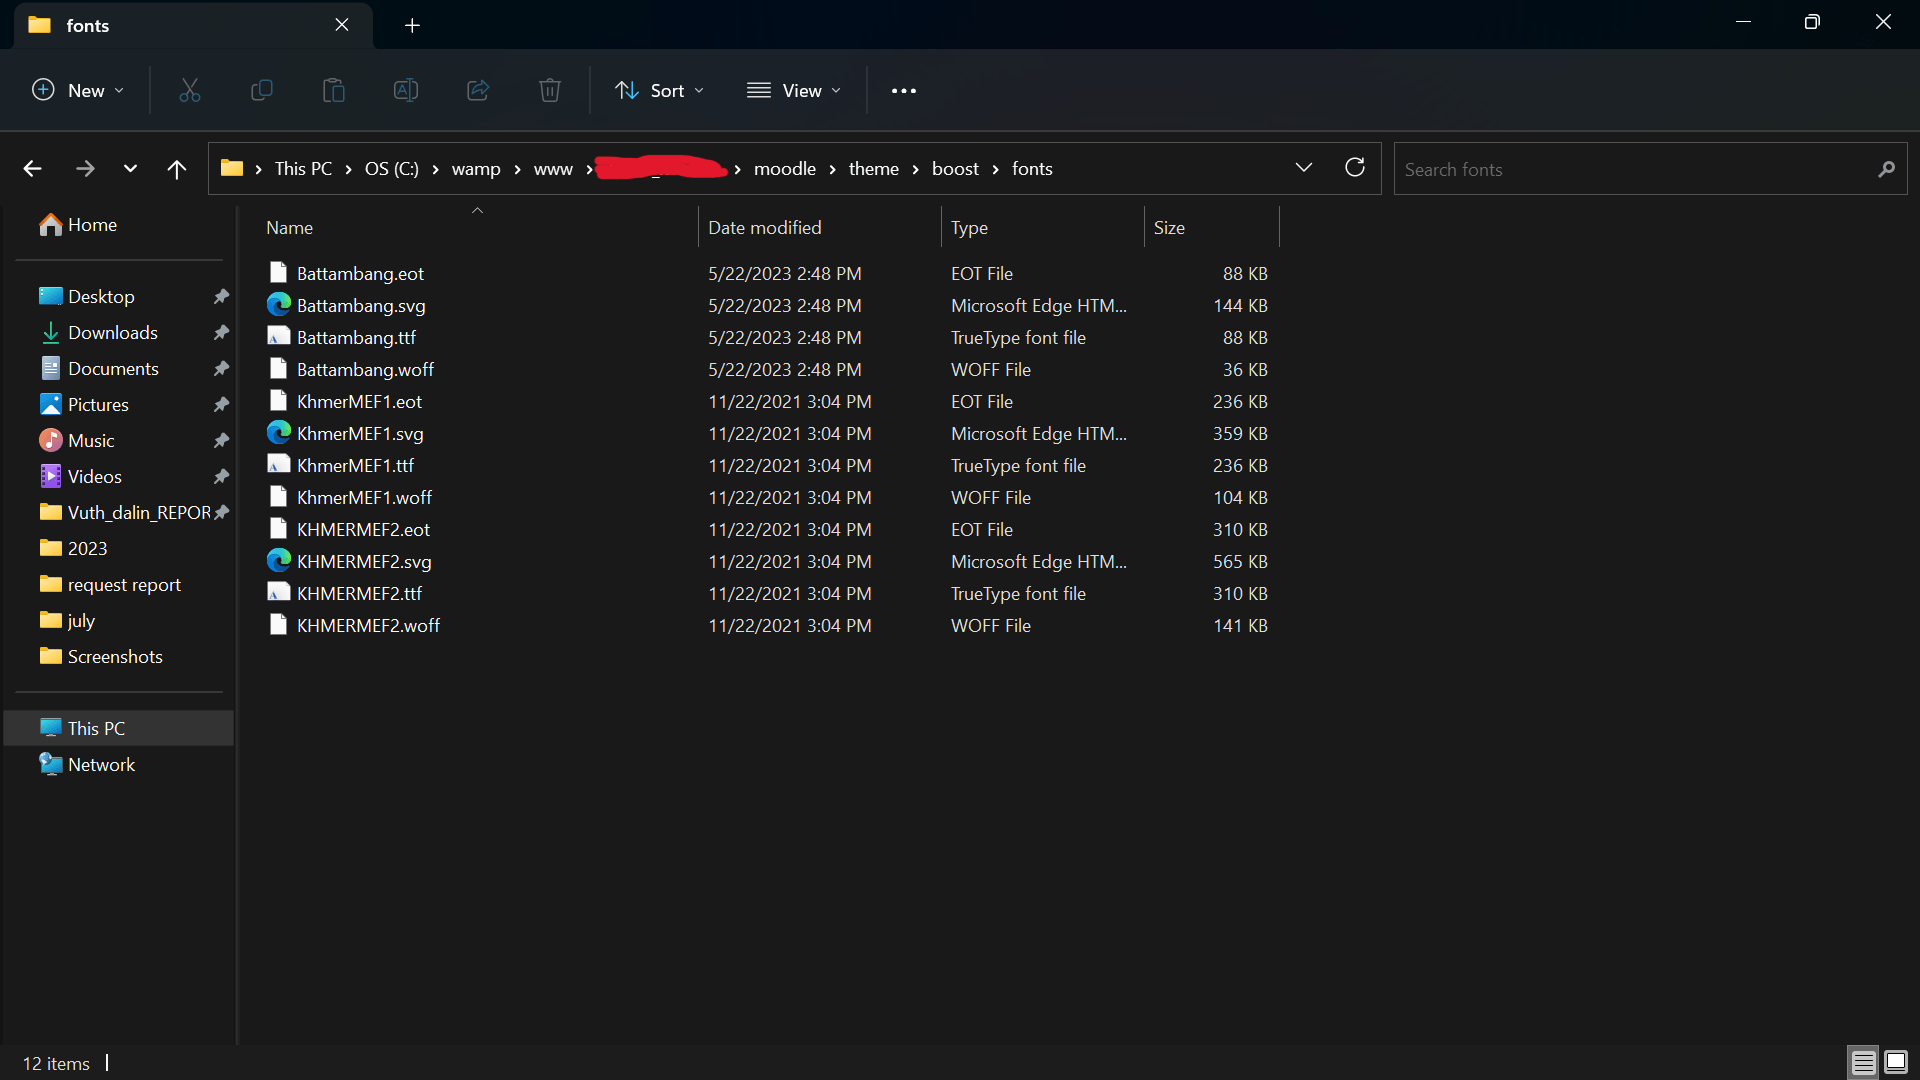Open the See more ellipsis menu

pyautogui.click(x=903, y=91)
